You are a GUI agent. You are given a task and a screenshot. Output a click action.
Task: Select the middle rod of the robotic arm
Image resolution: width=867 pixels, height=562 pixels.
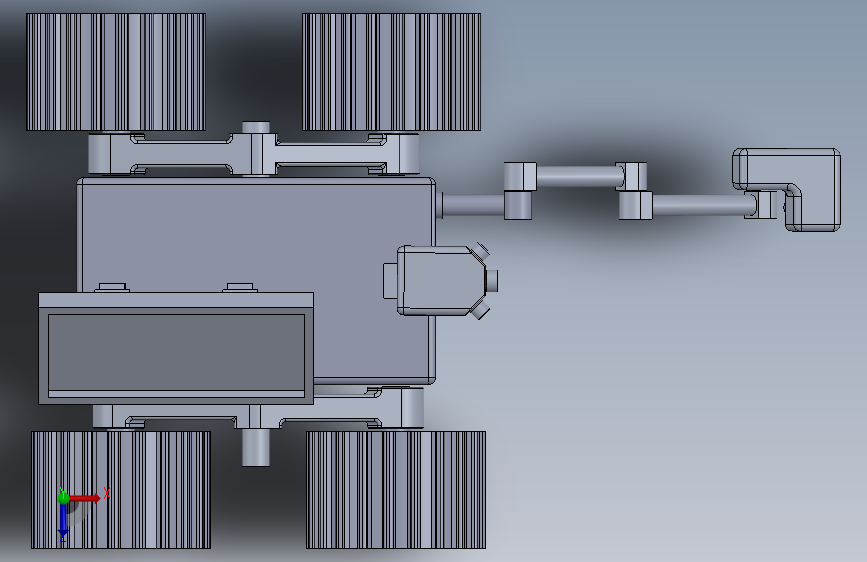[x=579, y=176]
